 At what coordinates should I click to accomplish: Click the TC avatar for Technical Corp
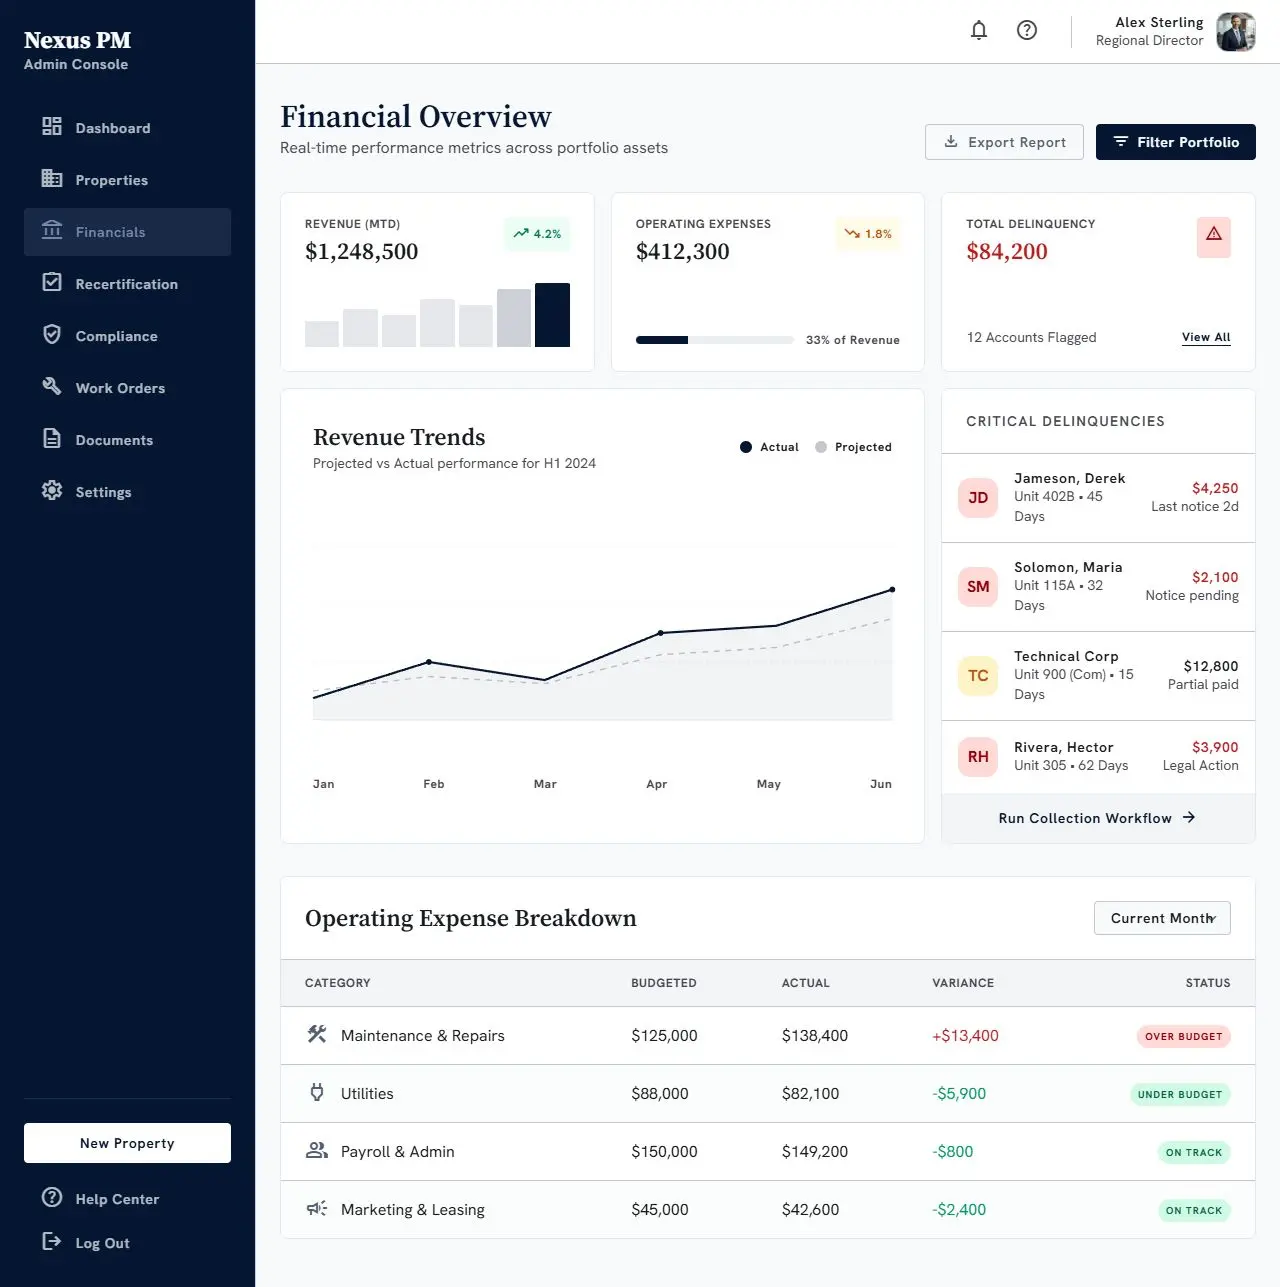[978, 676]
